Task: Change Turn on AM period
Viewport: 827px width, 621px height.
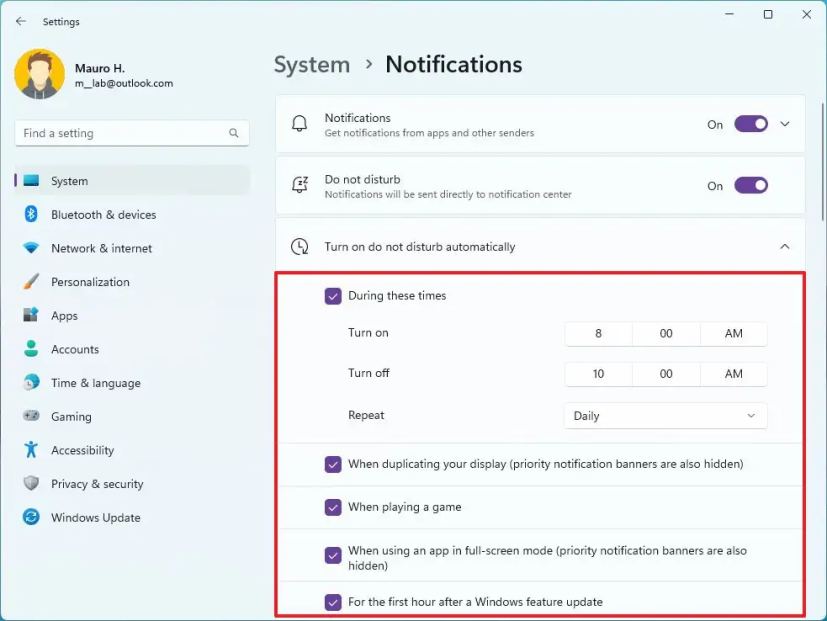Action: click(x=734, y=333)
